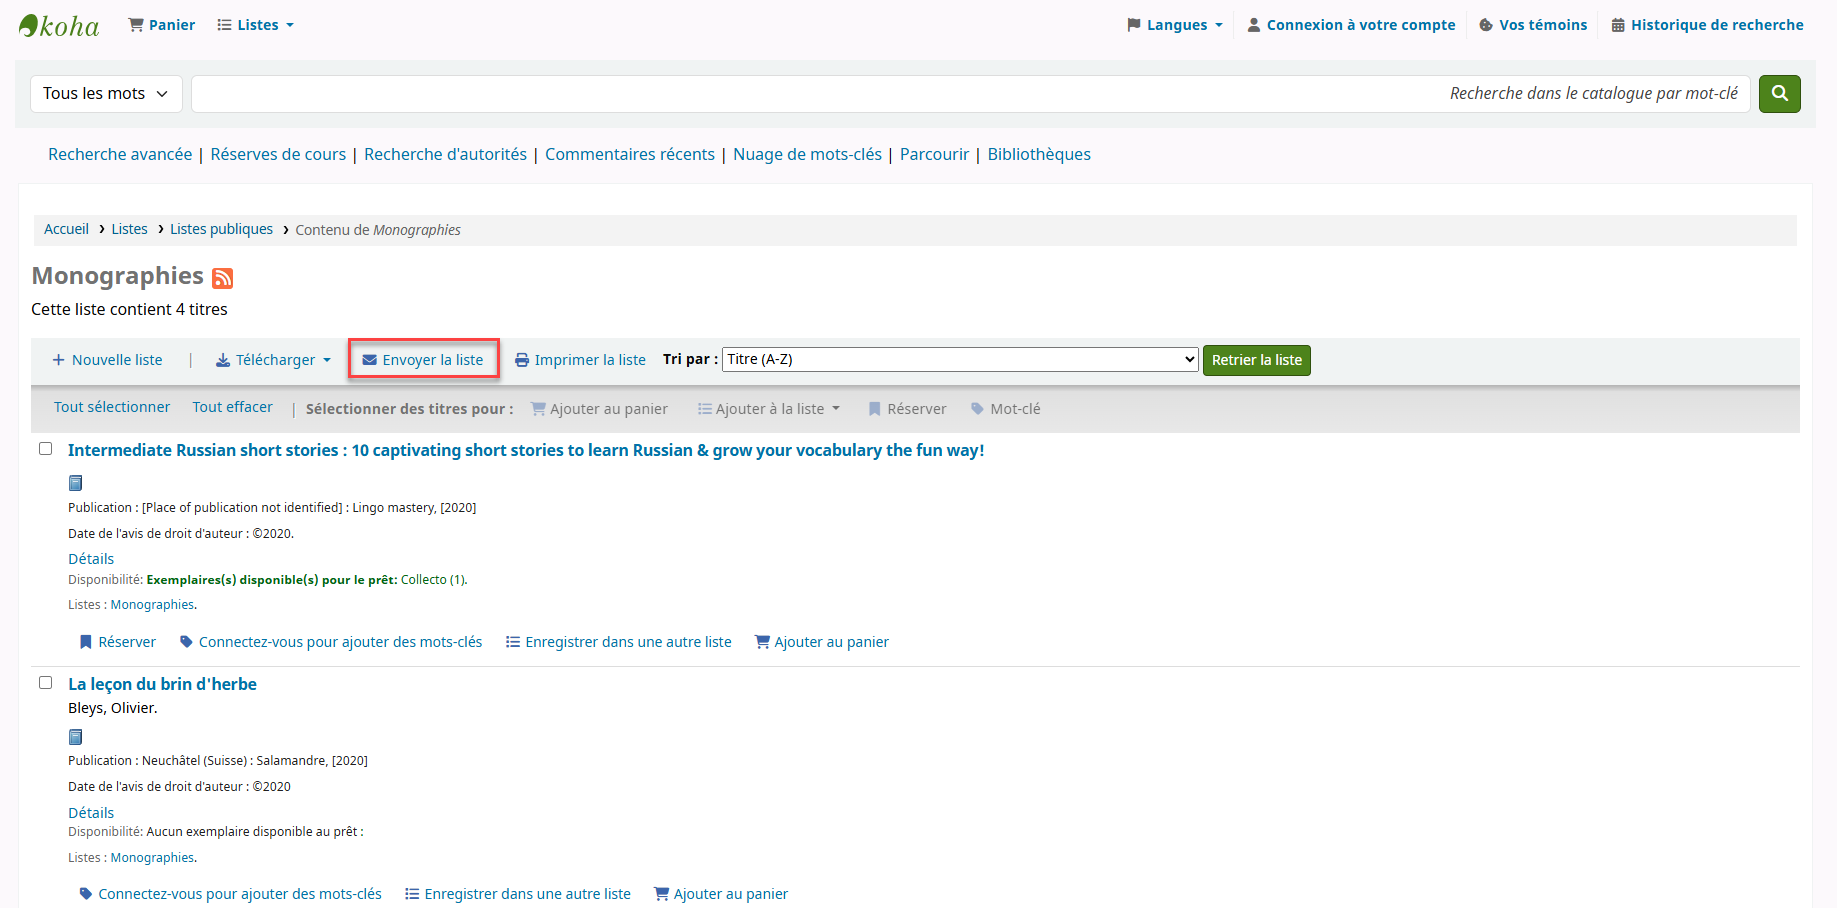Go to Recherche avancée

(120, 154)
